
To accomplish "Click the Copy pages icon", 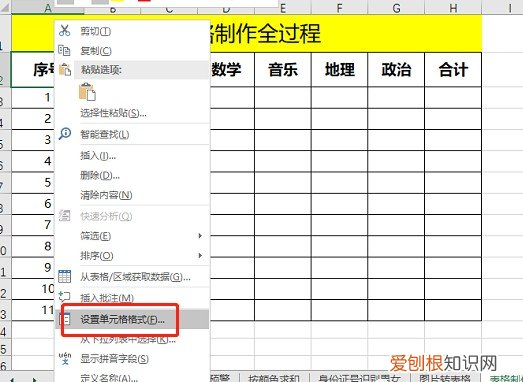I will pyautogui.click(x=64, y=50).
